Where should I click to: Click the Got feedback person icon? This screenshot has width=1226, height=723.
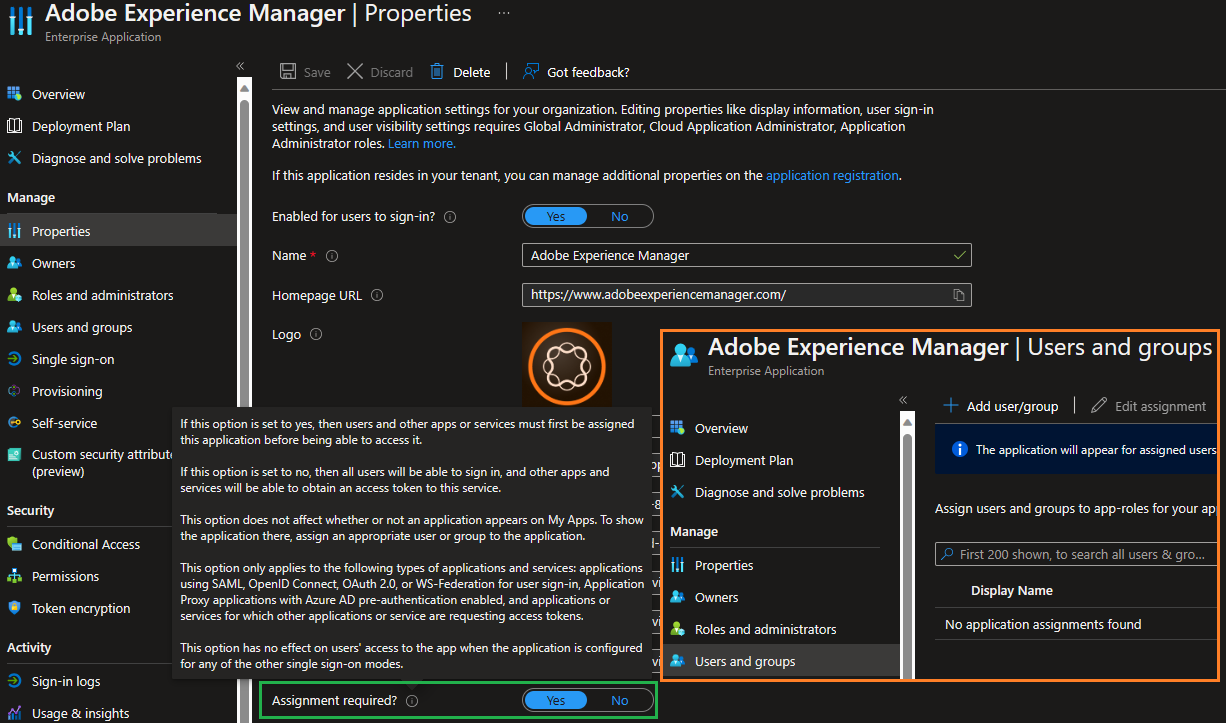coord(531,71)
